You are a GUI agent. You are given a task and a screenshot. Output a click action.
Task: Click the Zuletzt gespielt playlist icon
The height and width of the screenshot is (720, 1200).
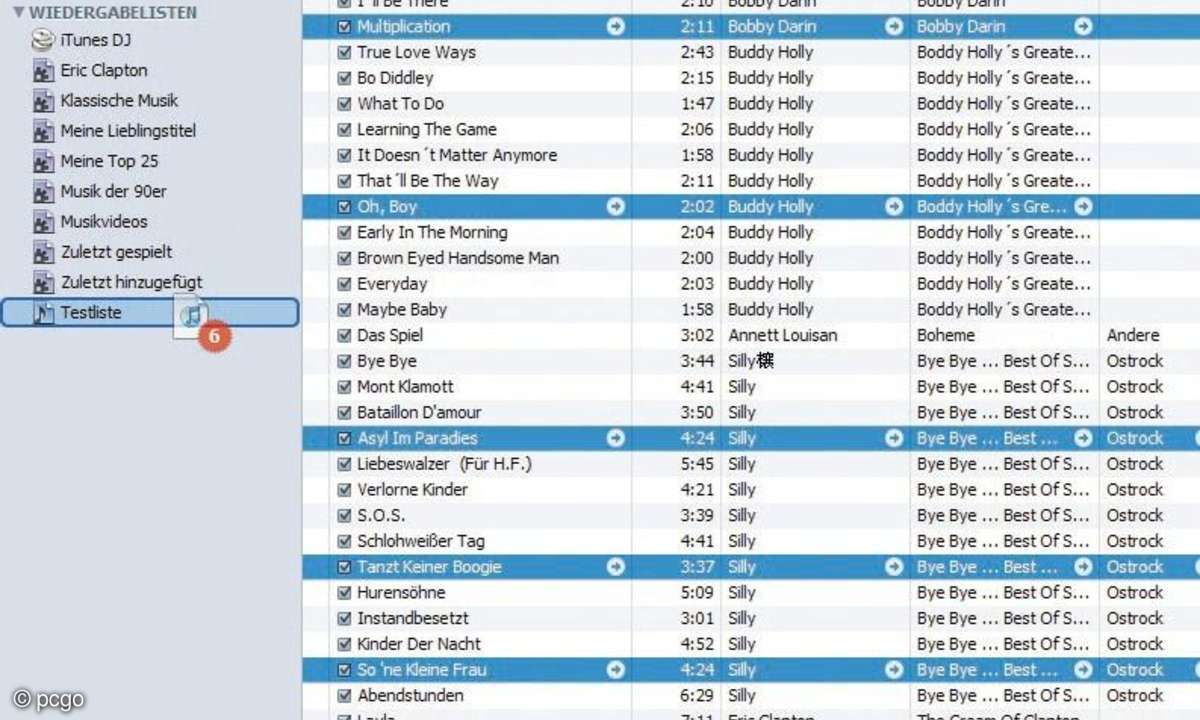(x=43, y=252)
